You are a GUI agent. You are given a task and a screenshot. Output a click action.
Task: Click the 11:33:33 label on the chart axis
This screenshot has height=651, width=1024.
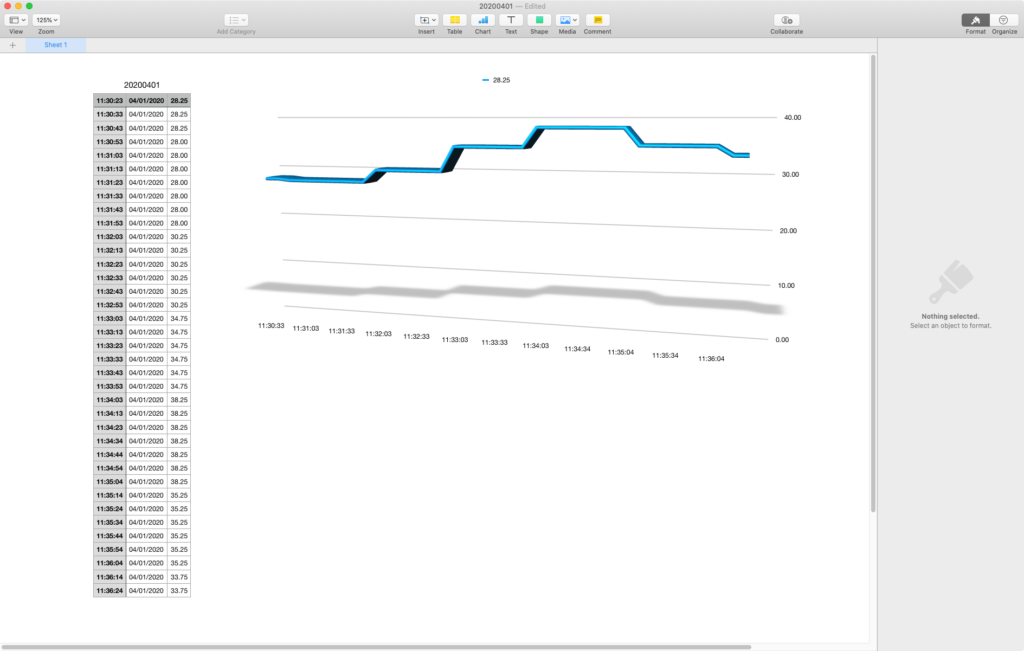tap(494, 342)
